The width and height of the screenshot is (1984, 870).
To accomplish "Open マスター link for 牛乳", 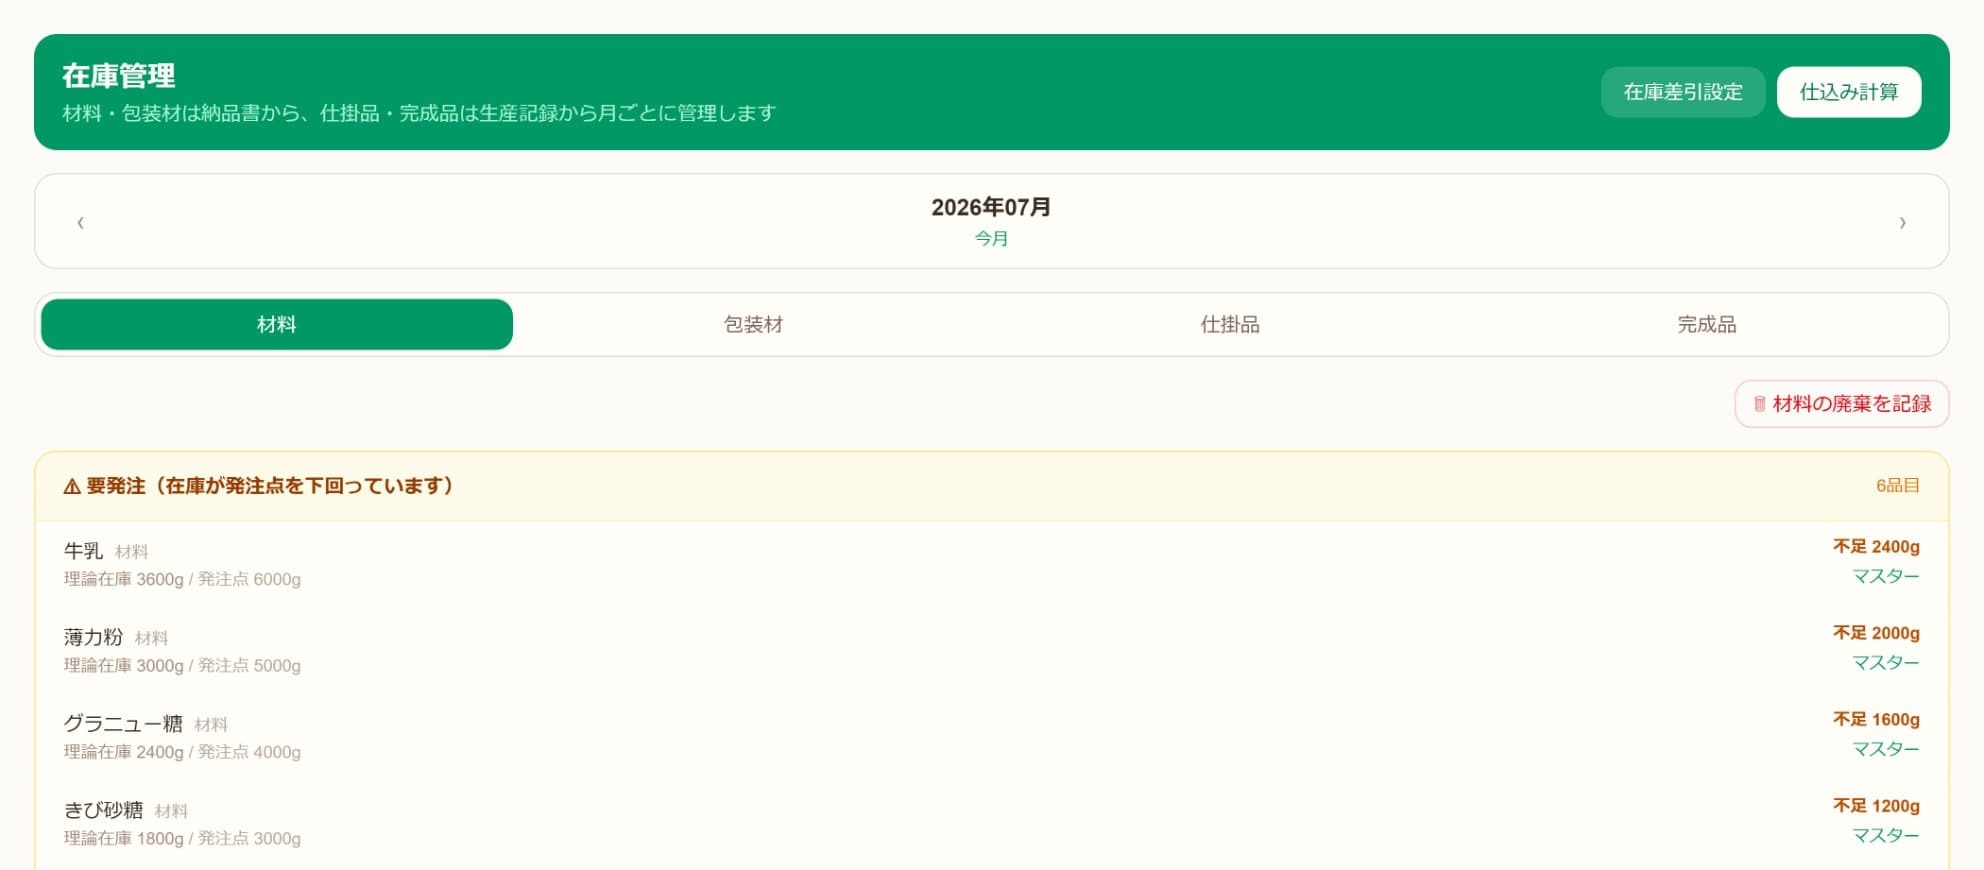I will click(x=1886, y=576).
